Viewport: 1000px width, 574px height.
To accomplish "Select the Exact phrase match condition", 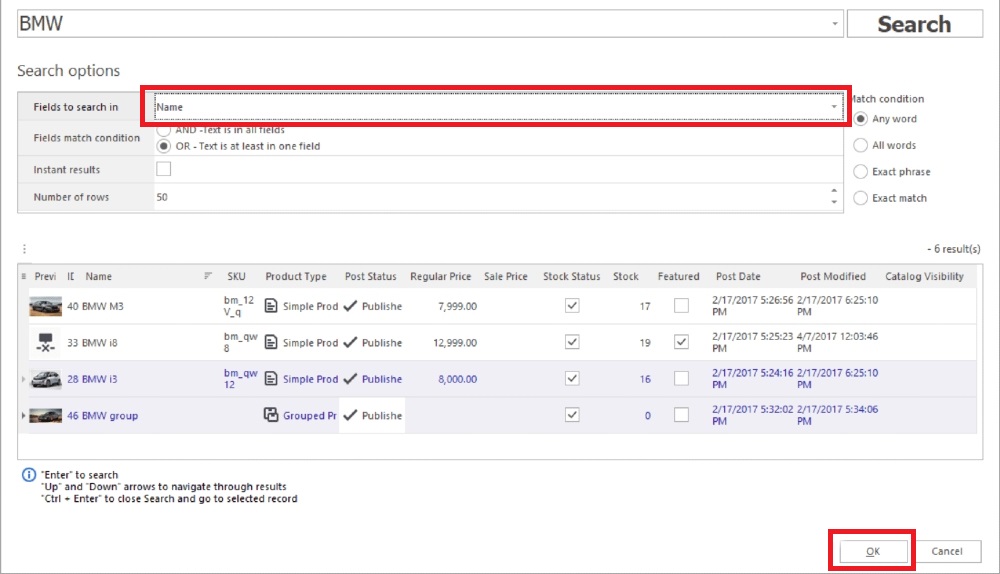I will (860, 172).
